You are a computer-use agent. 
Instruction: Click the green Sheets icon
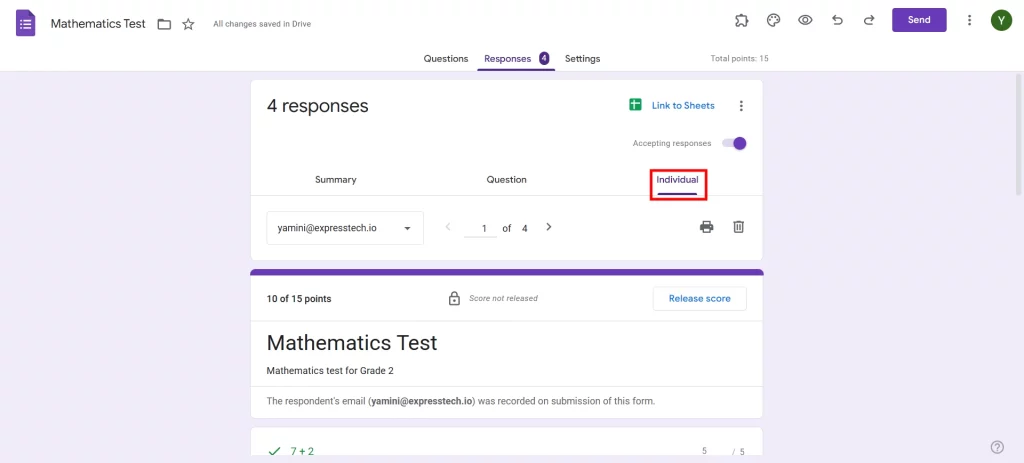click(x=635, y=105)
